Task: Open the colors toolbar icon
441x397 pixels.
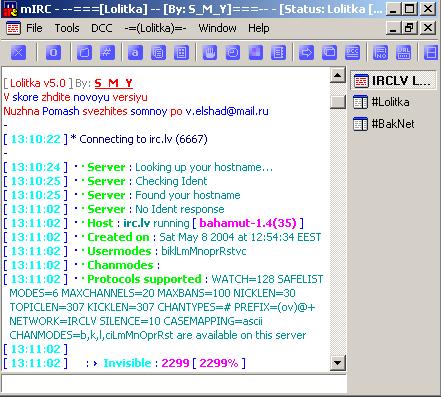Action: click(x=256, y=52)
